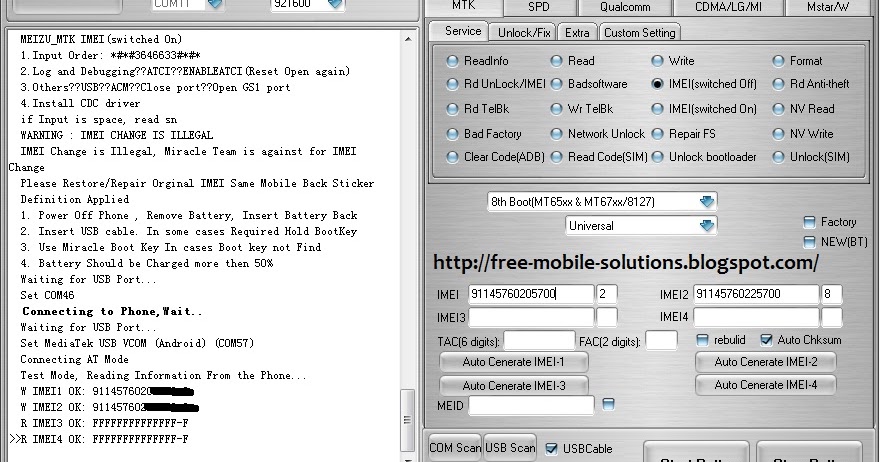
Task: Click the IMEI checksum digit field showing 2
Action: [x=606, y=294]
